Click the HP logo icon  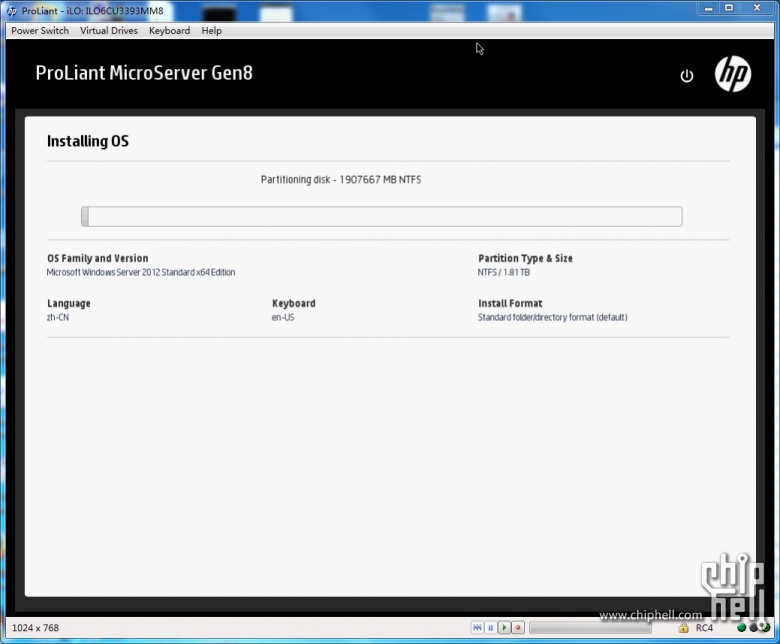733,74
